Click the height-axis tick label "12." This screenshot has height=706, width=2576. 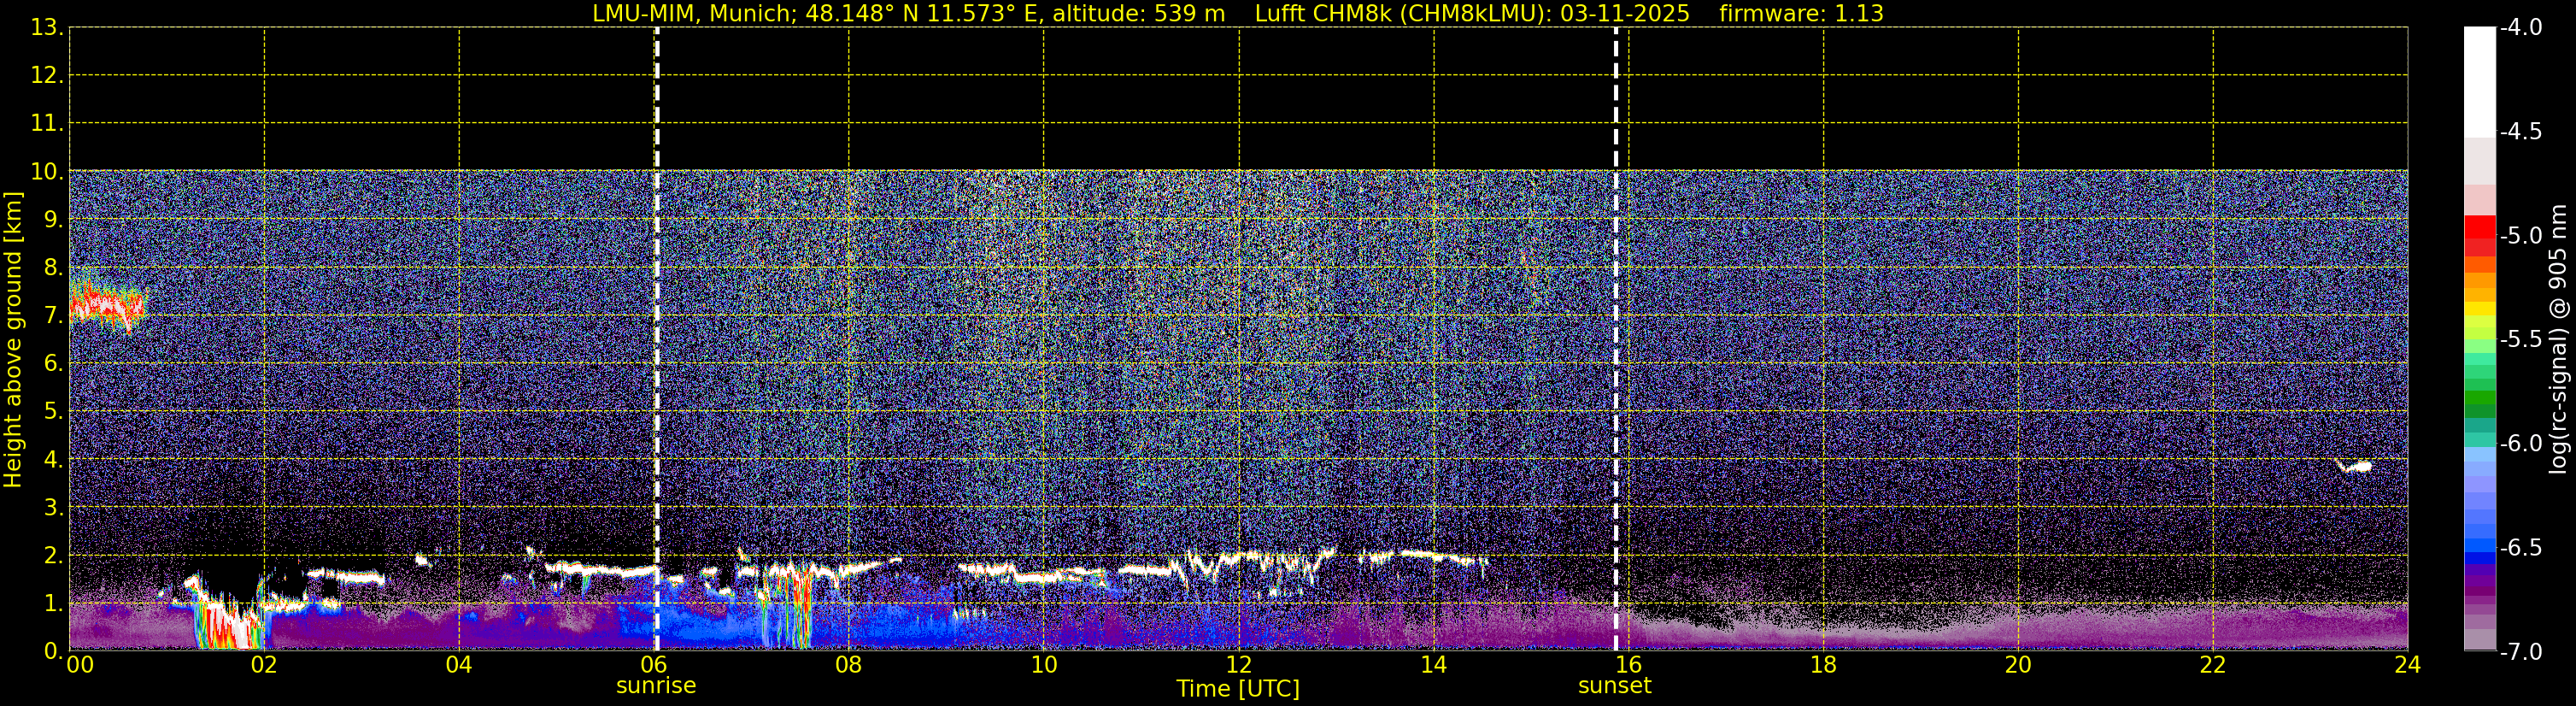[47, 76]
